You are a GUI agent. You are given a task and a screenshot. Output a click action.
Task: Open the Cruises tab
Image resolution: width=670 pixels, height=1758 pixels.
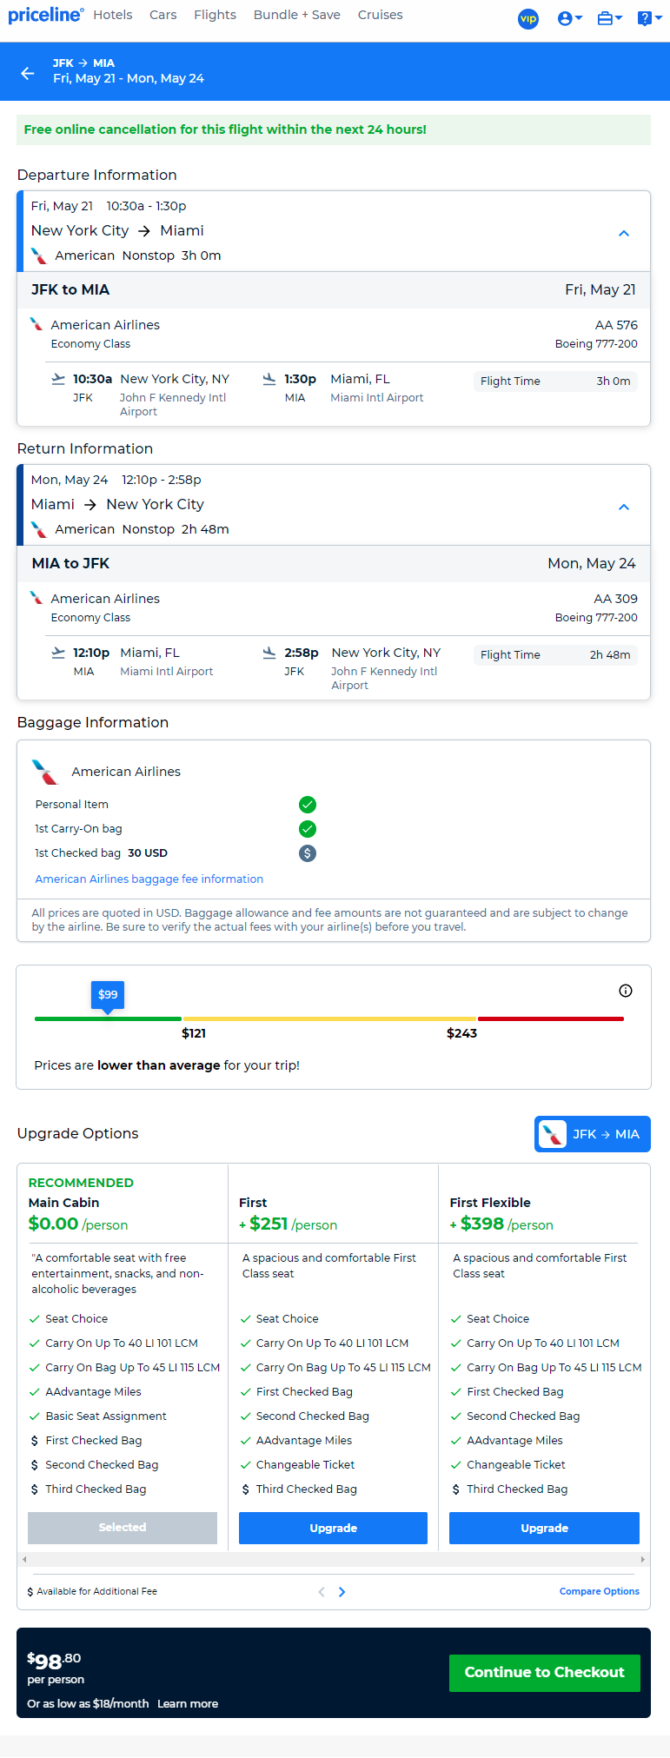380,15
